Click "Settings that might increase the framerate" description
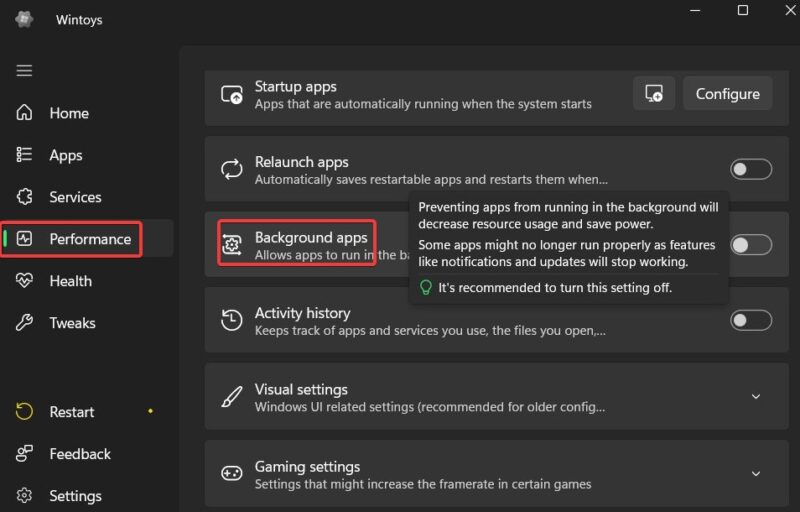The image size is (800, 512). point(423,484)
